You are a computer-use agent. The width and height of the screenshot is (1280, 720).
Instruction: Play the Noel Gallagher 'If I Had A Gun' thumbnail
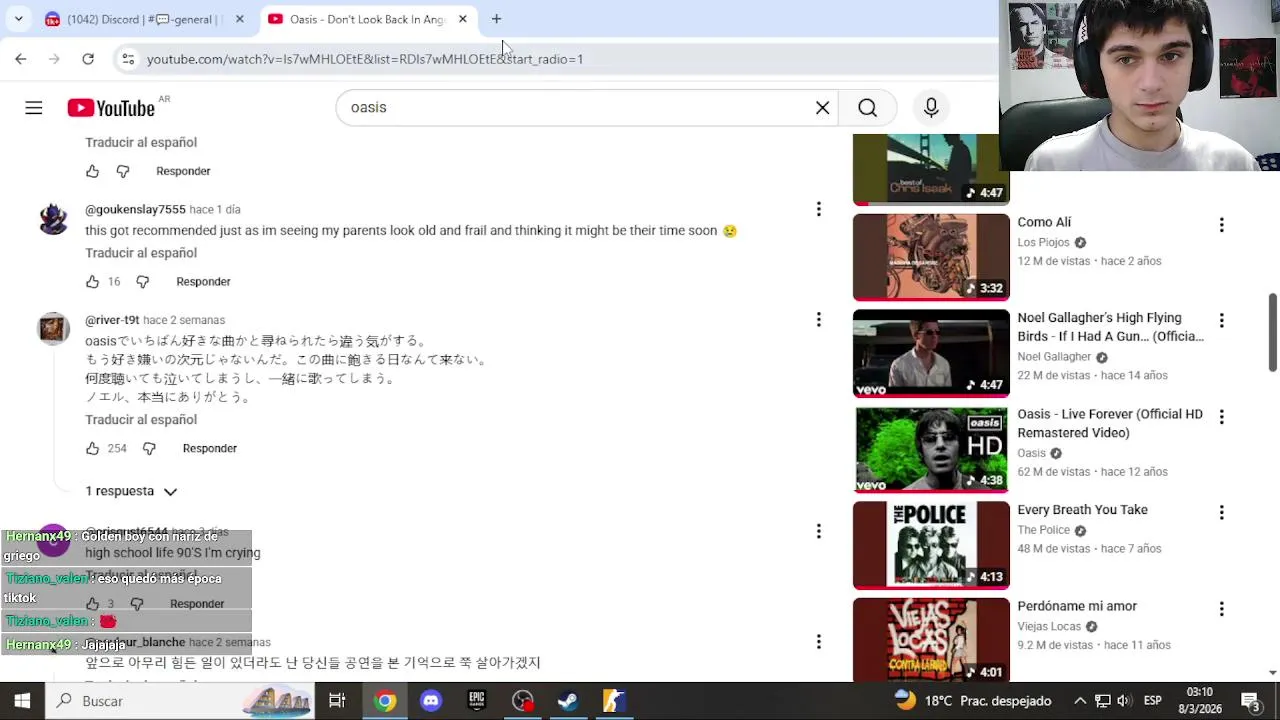931,353
